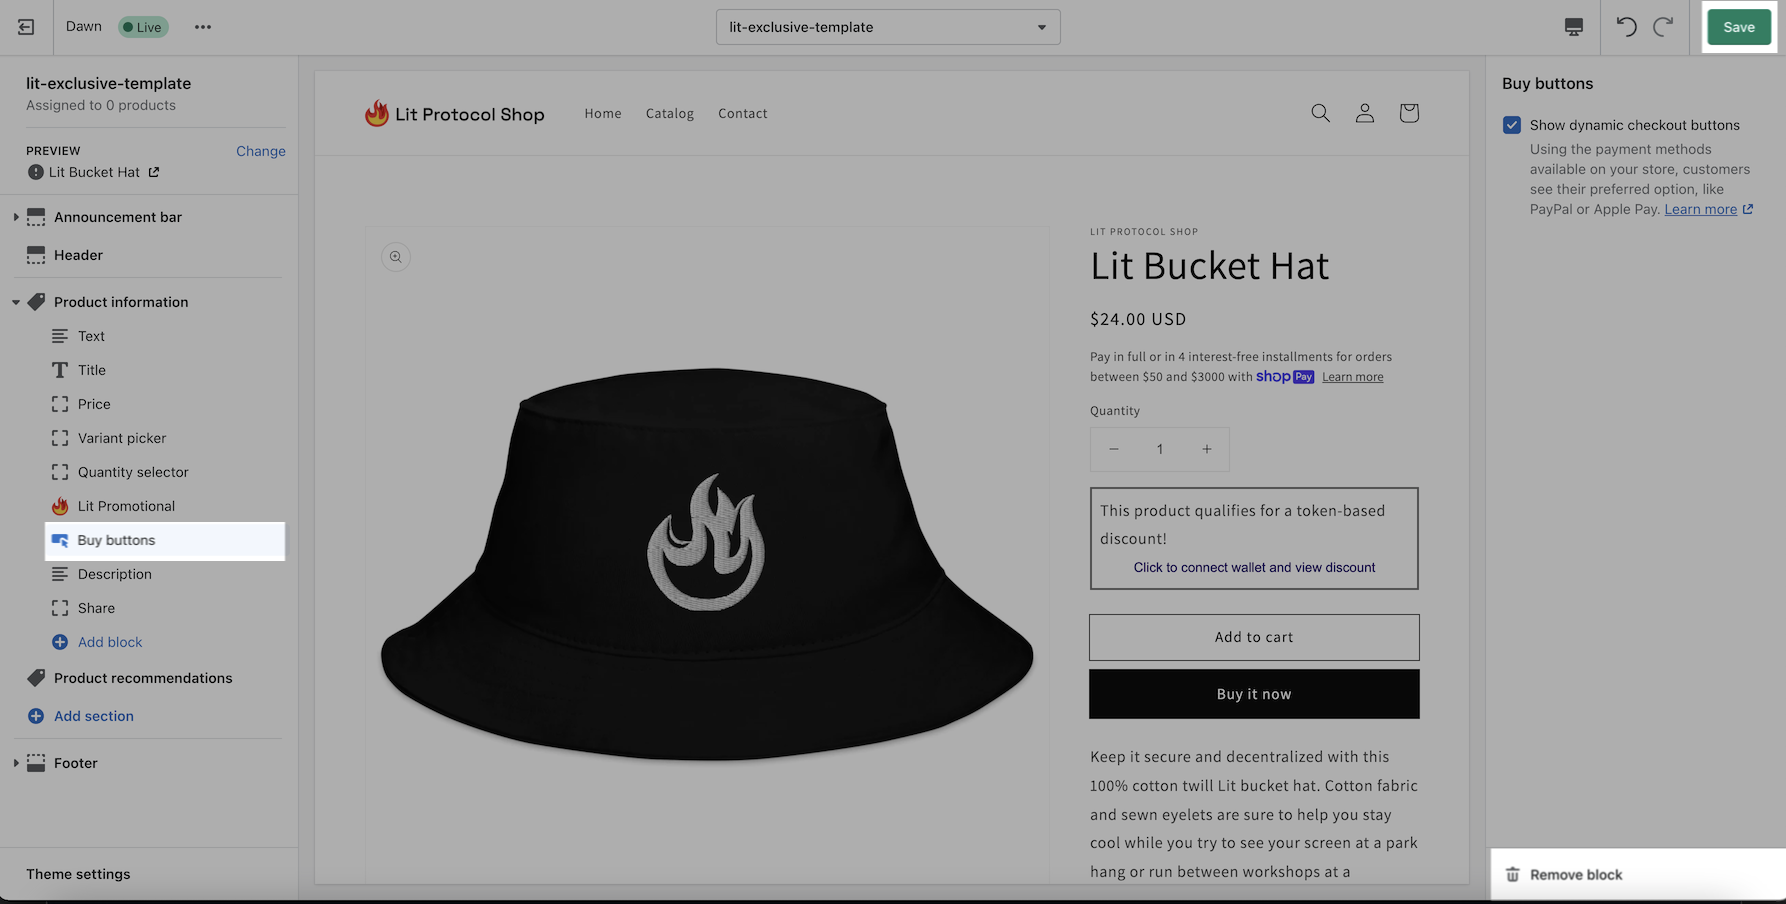Click the store search magnifier icon
This screenshot has width=1786, height=904.
pos(1320,113)
